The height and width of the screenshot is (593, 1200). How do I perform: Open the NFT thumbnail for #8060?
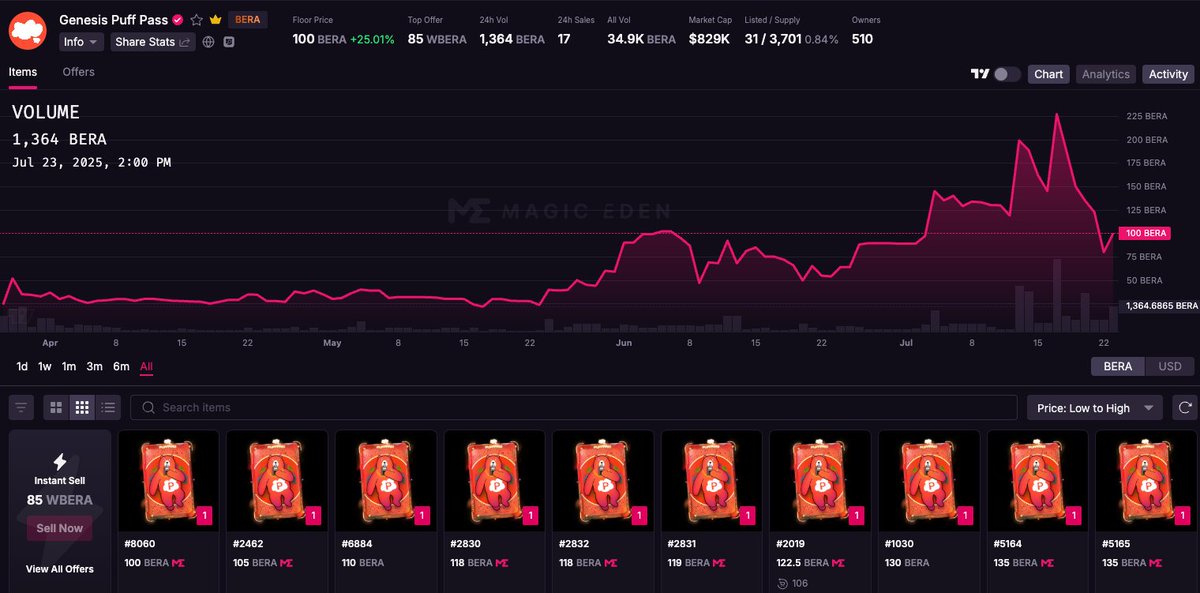pos(169,480)
